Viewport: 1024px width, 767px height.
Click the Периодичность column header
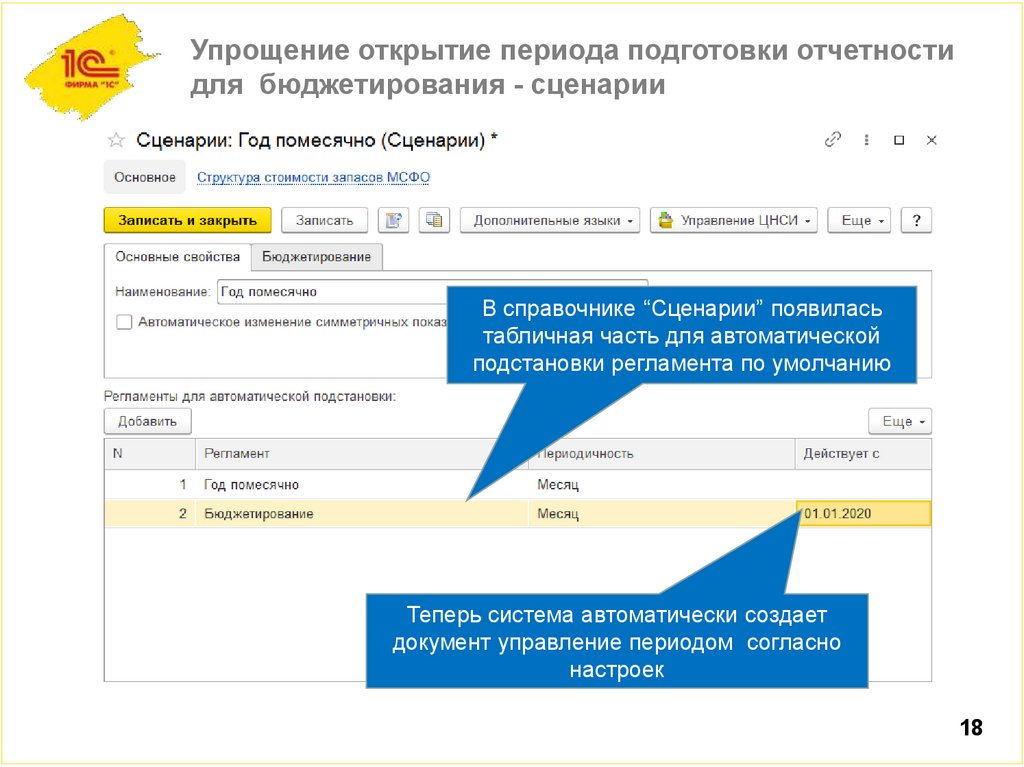pyautogui.click(x=662, y=453)
